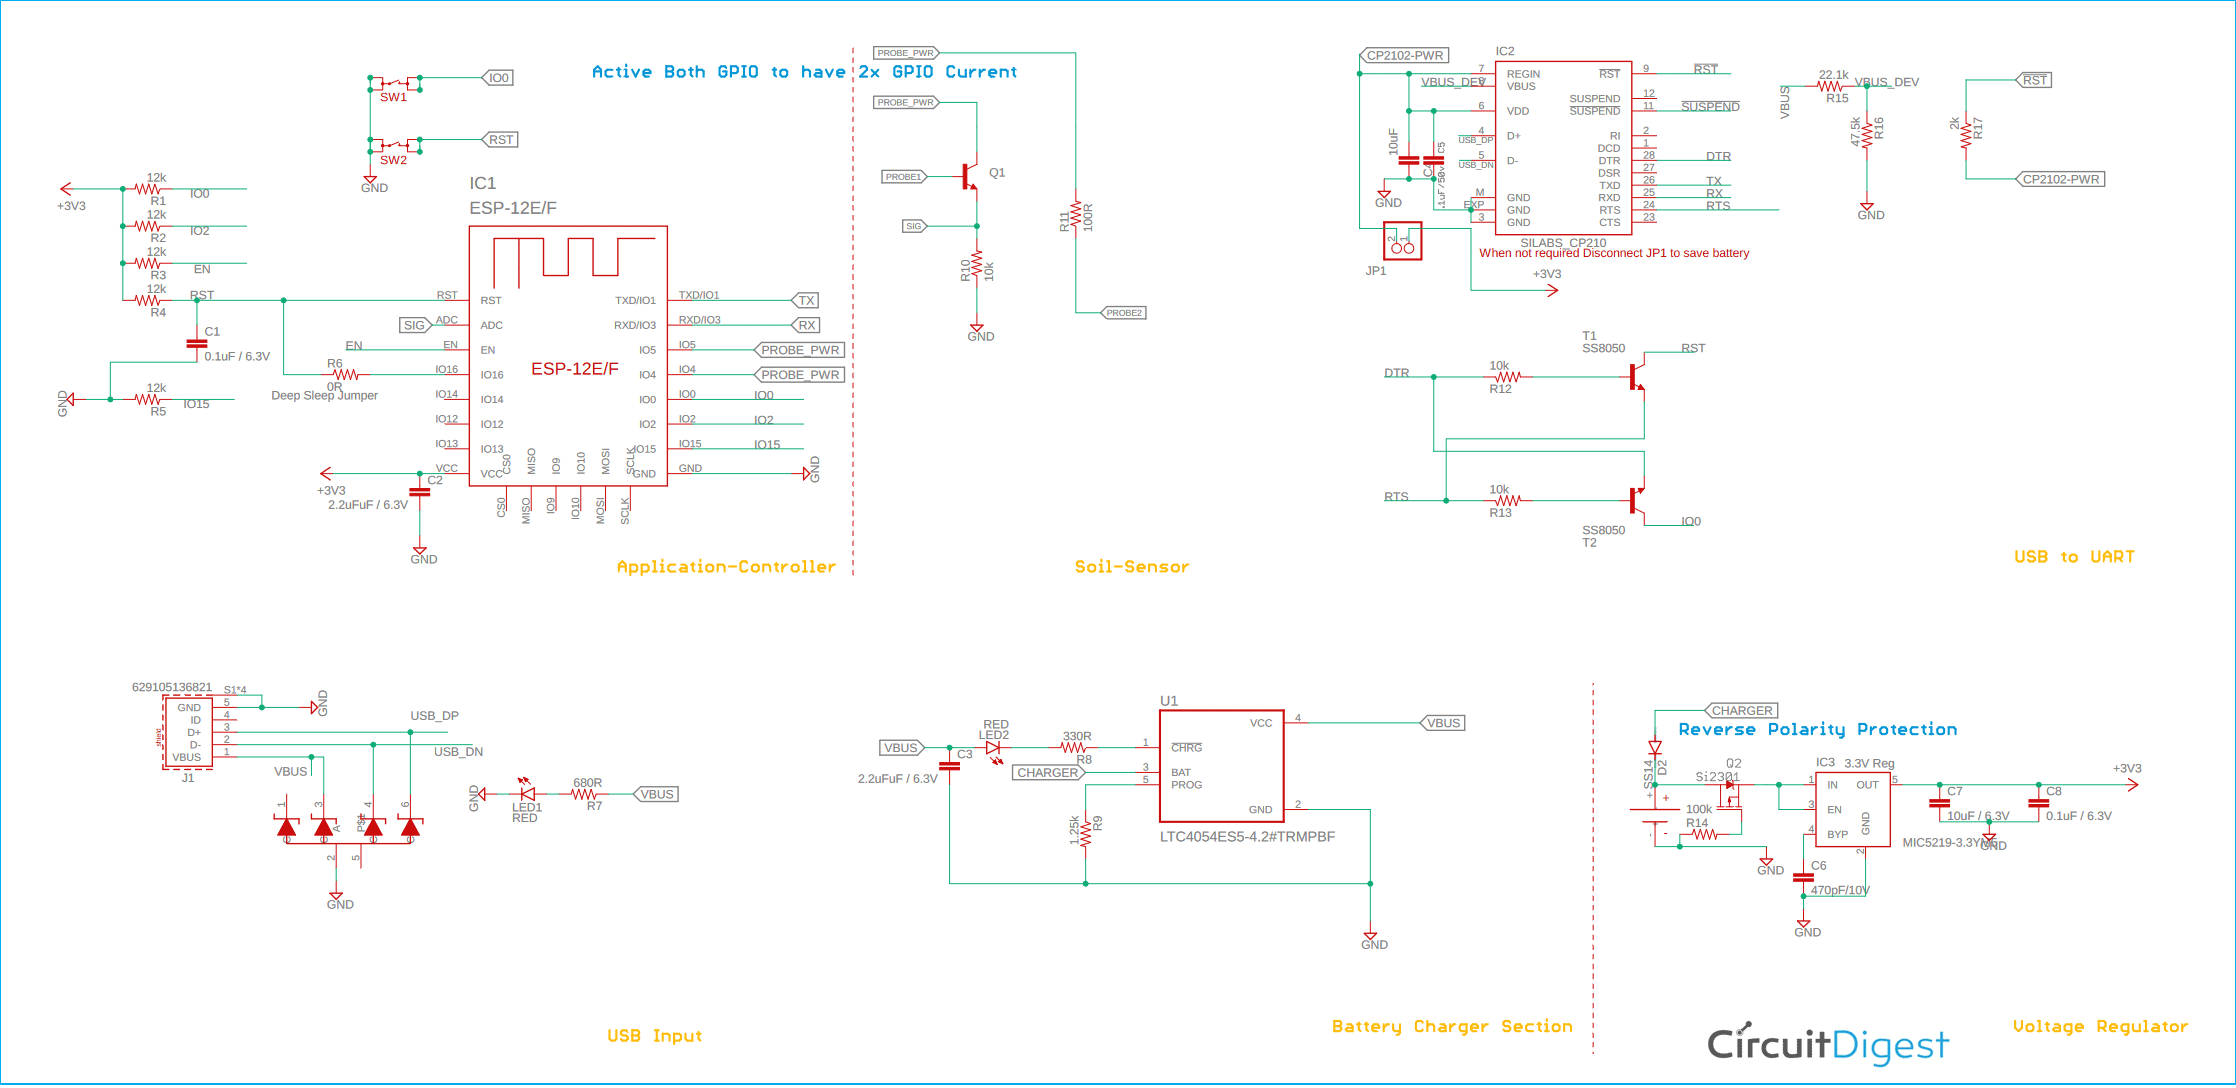This screenshot has width=2236, height=1088.
Task: Click the JP1 jumper to disconnect battery drain
Action: point(1403,242)
